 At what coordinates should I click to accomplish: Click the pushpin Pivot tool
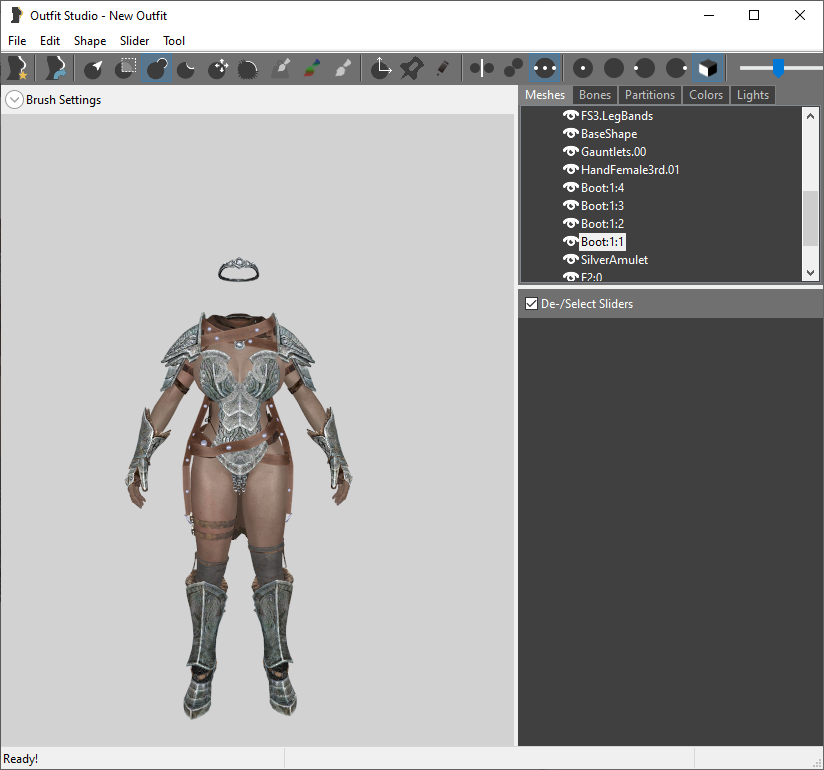(x=411, y=68)
